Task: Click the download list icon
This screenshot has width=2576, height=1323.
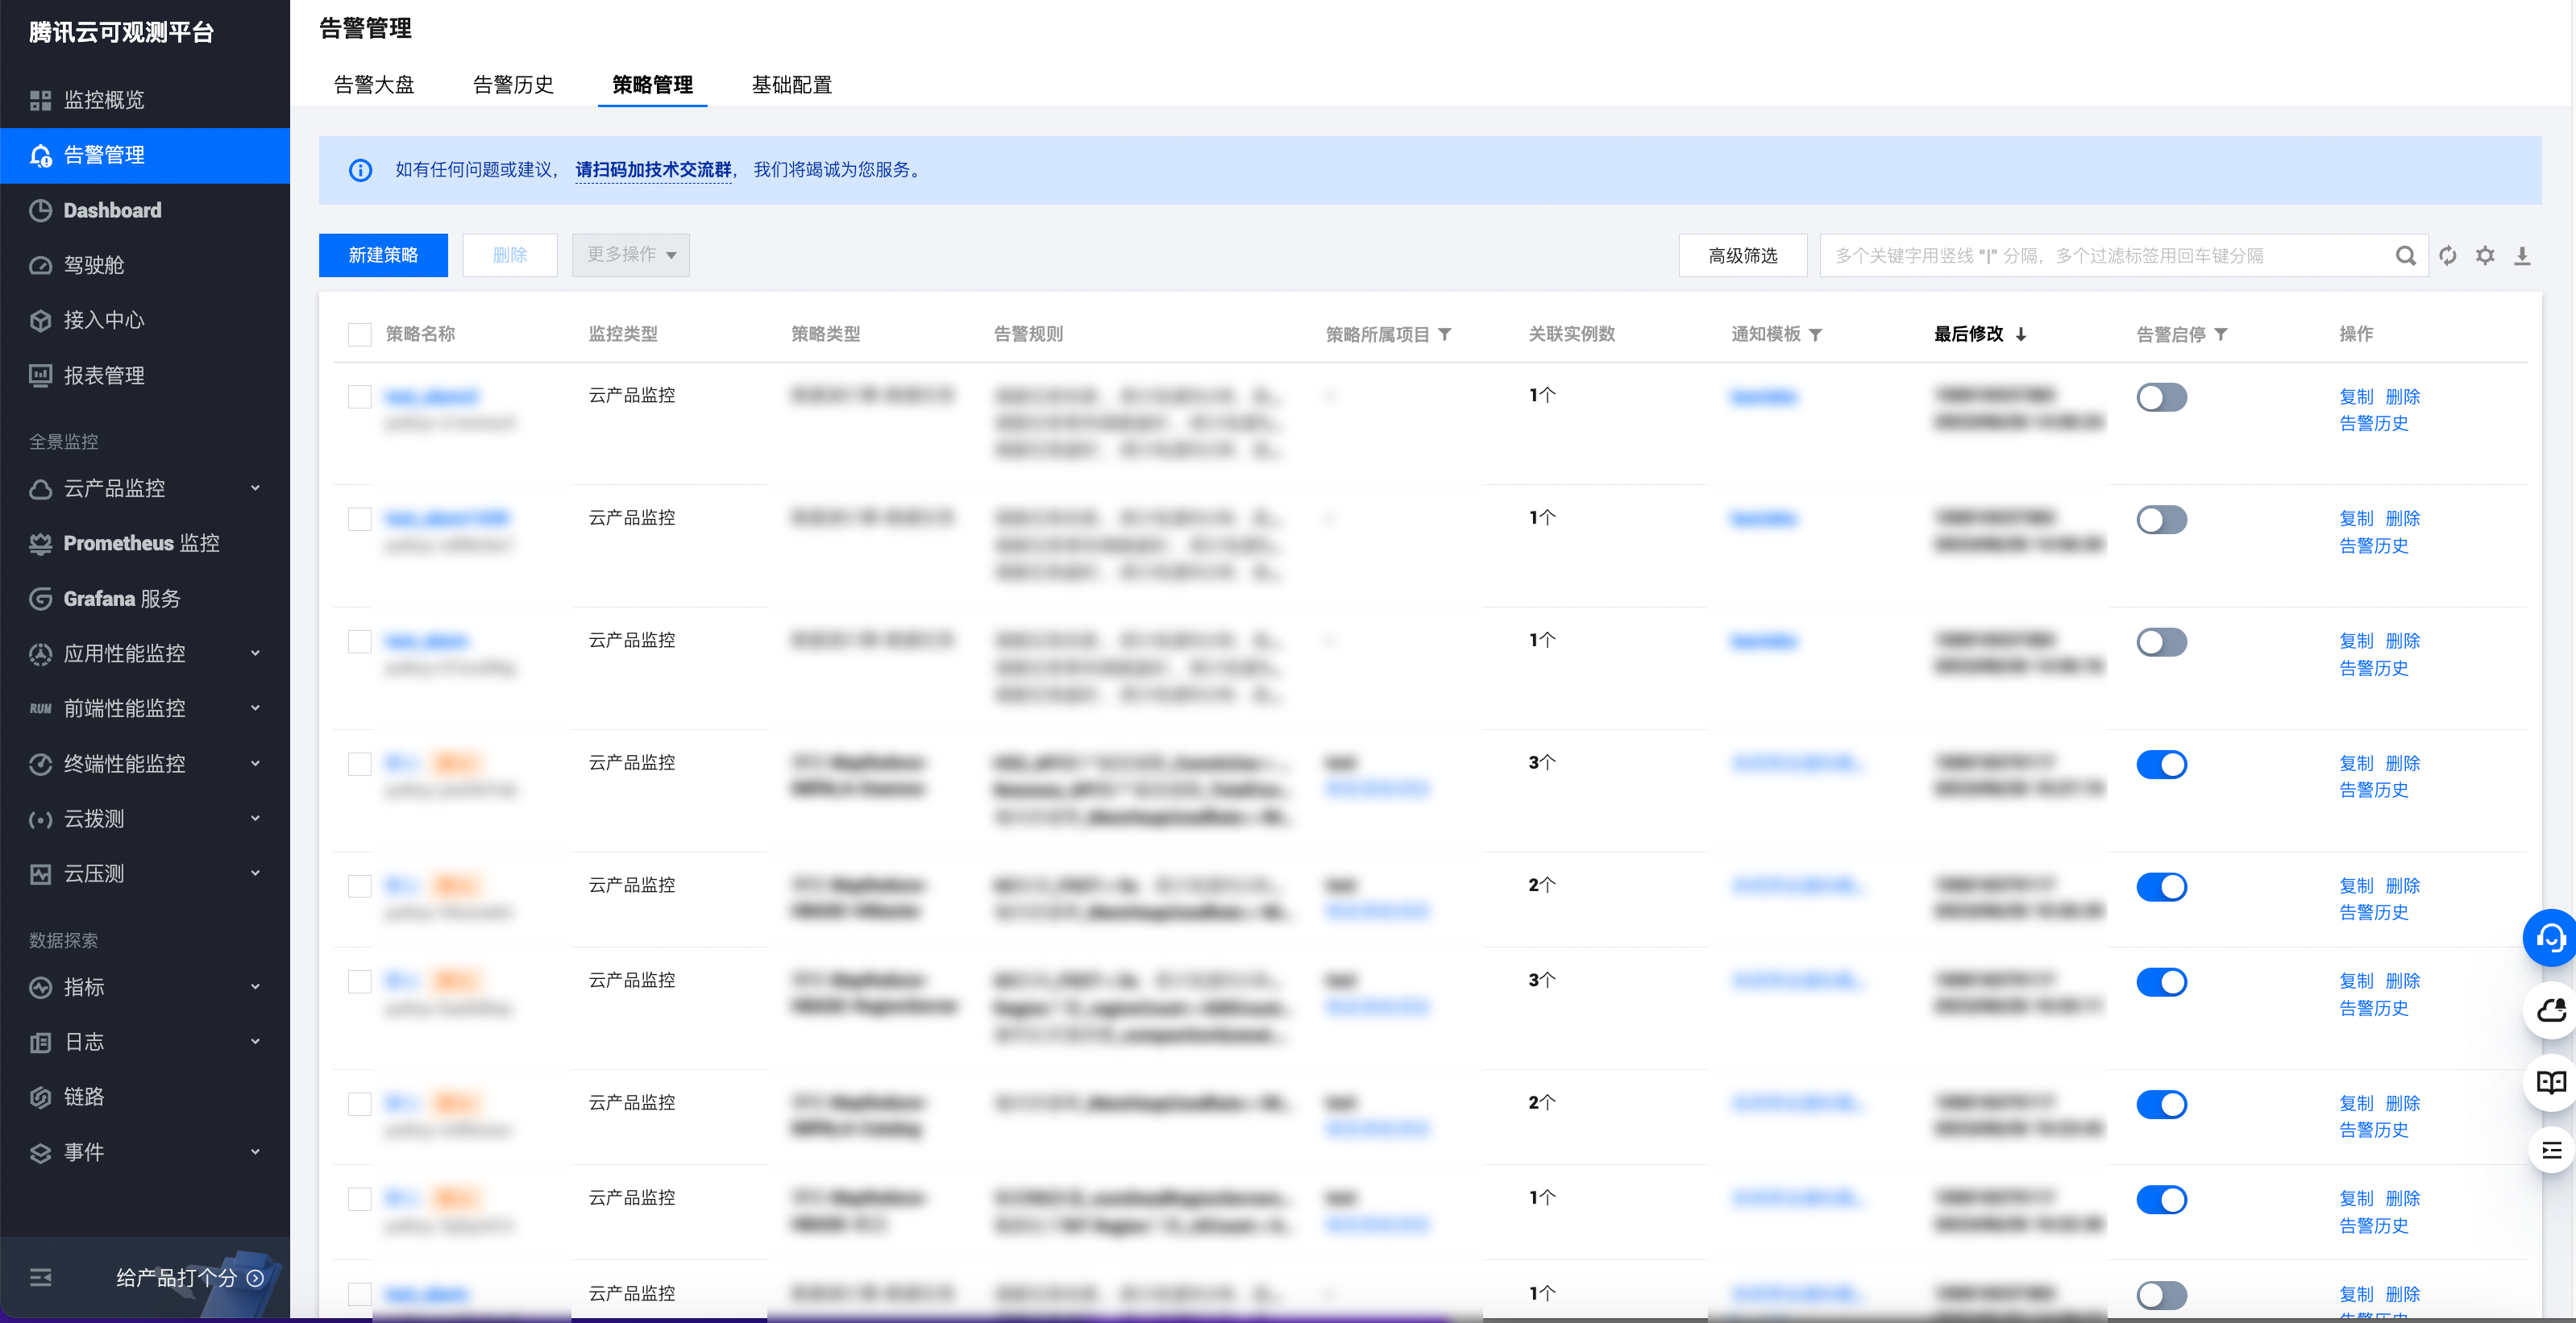Action: [2522, 256]
